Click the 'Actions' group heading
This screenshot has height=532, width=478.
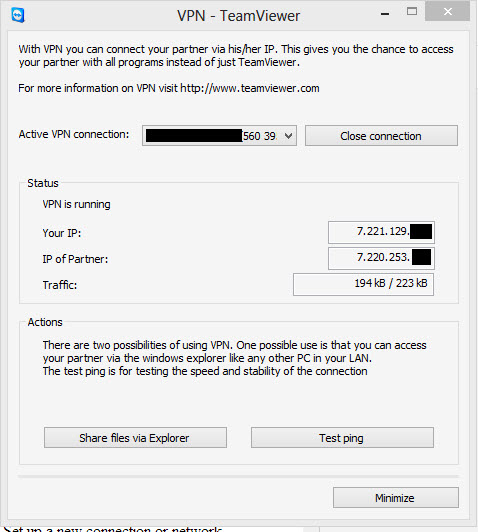click(45, 322)
